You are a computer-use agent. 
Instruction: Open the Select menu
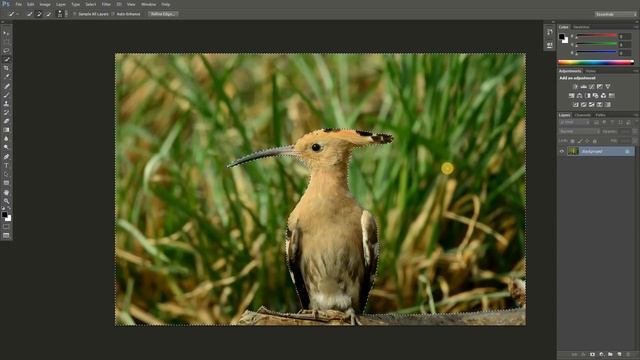point(91,4)
